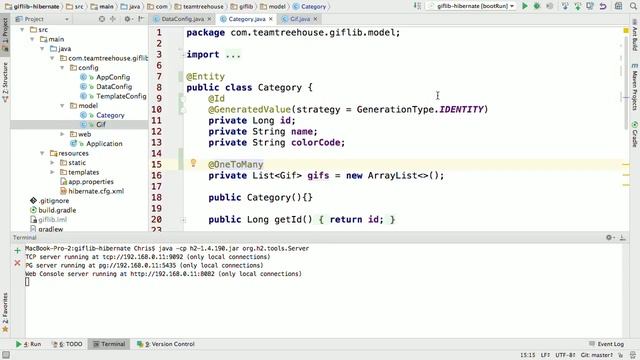Expand the web package arrow
Screen dimensions: 640x360
[62, 134]
